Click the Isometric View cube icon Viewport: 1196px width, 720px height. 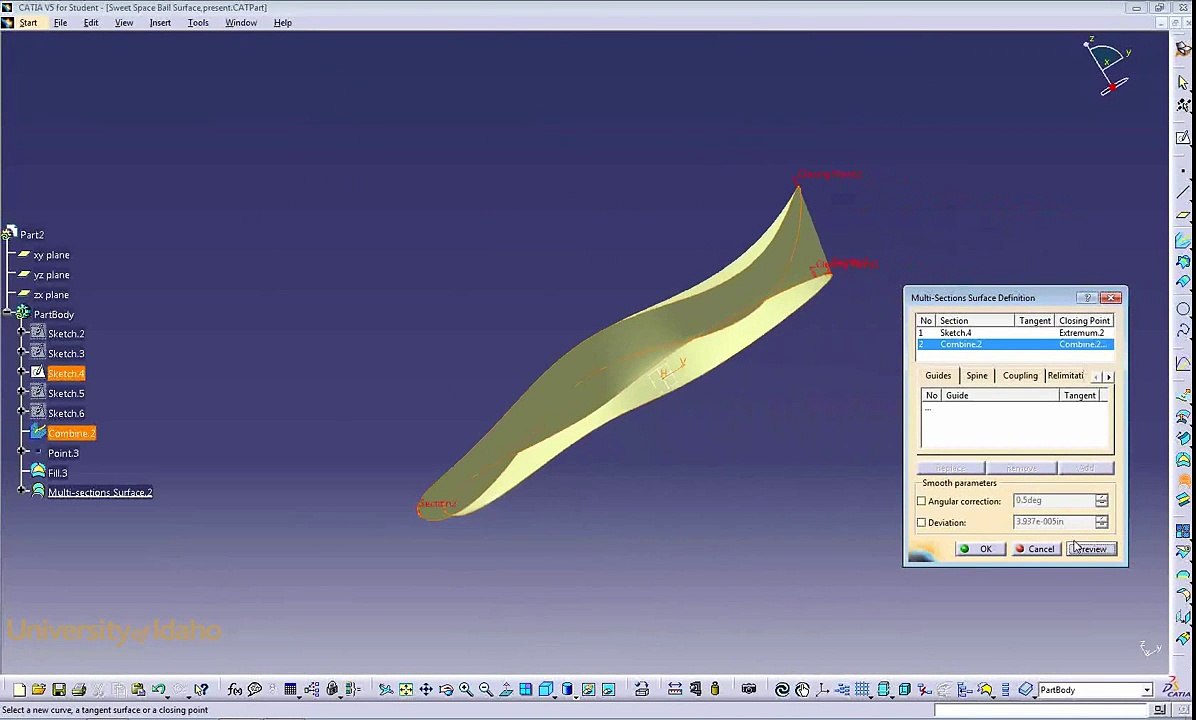pyautogui.click(x=545, y=689)
